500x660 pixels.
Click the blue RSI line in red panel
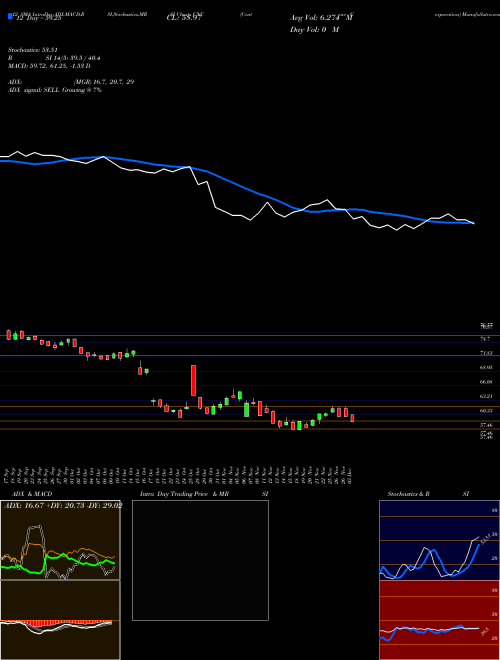tap(429, 631)
